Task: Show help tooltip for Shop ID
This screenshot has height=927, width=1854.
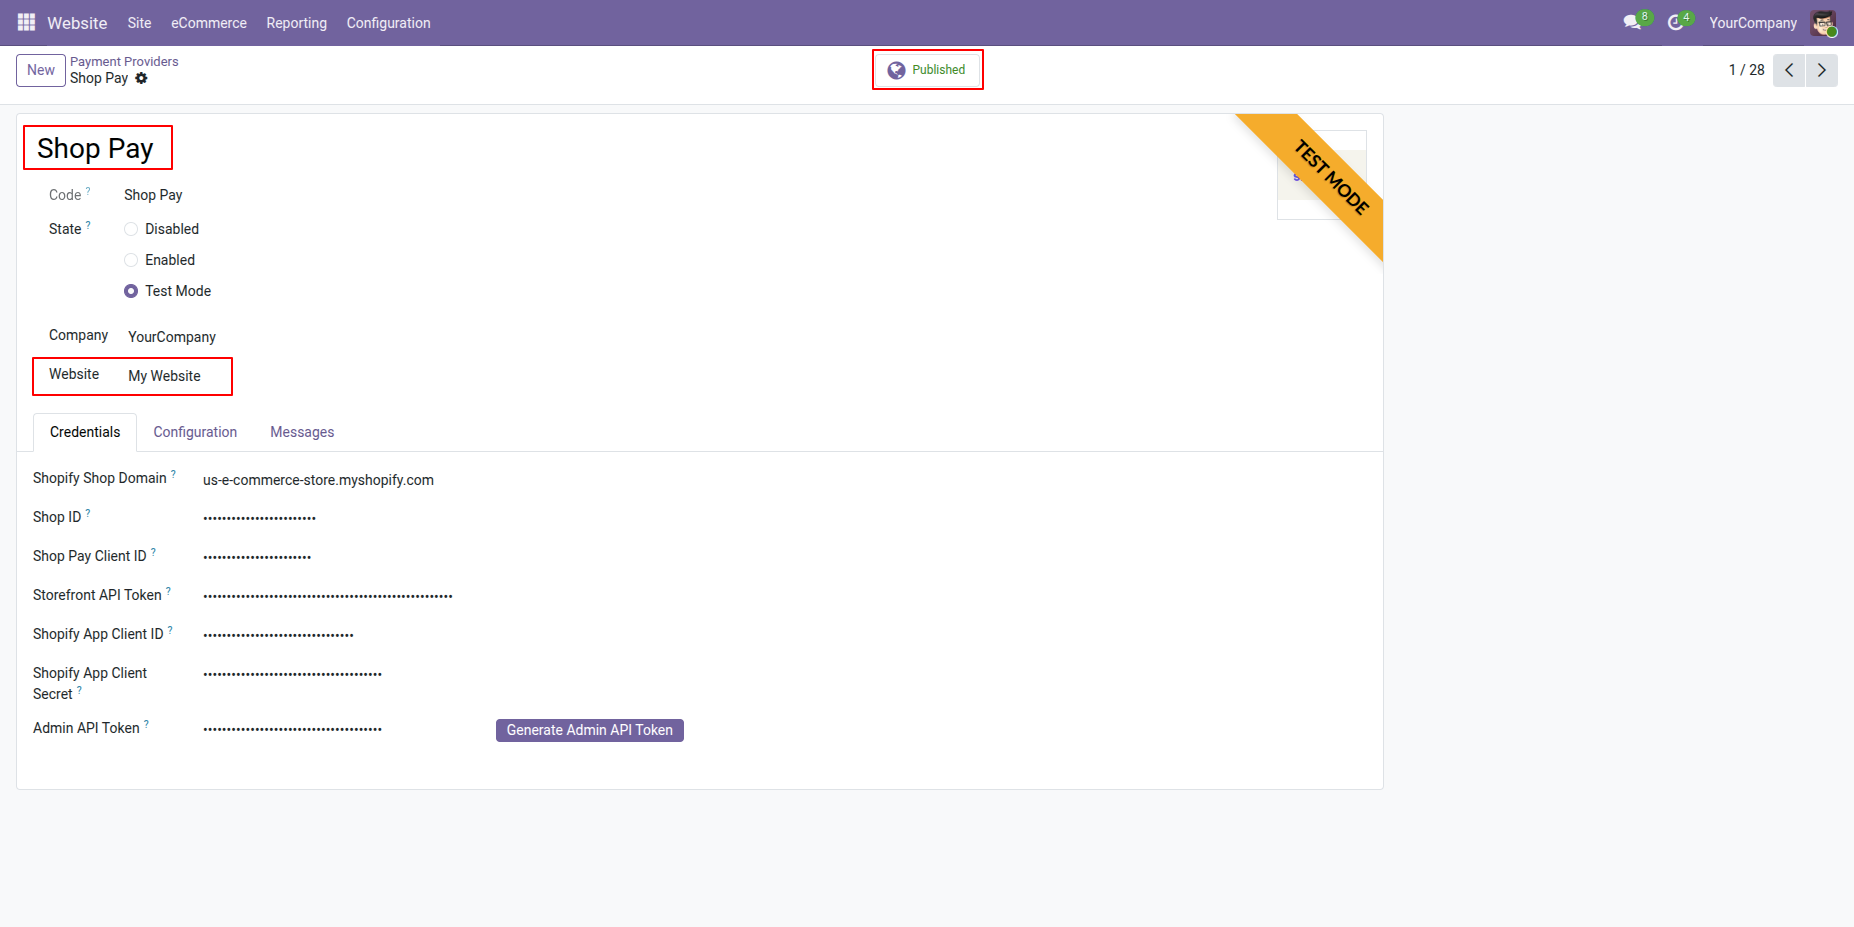Action: pos(88,513)
